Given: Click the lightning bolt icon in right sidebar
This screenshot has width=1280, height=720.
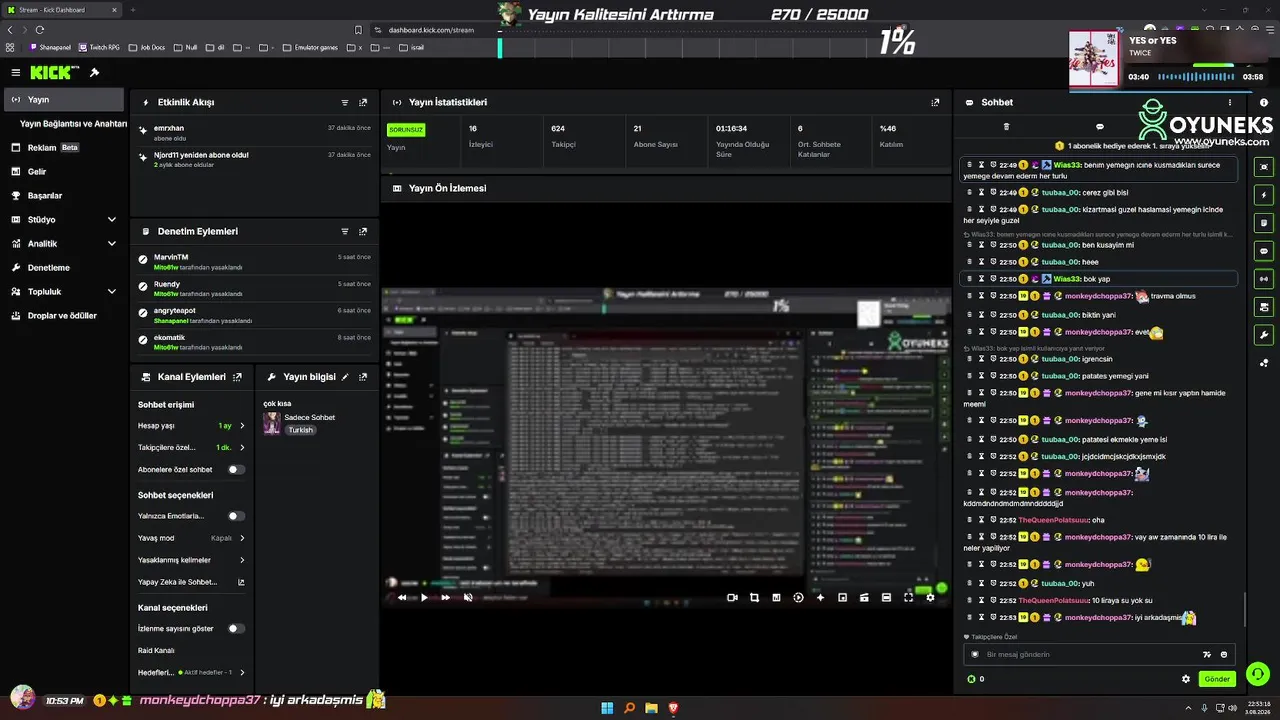Looking at the screenshot, I should click(1264, 194).
